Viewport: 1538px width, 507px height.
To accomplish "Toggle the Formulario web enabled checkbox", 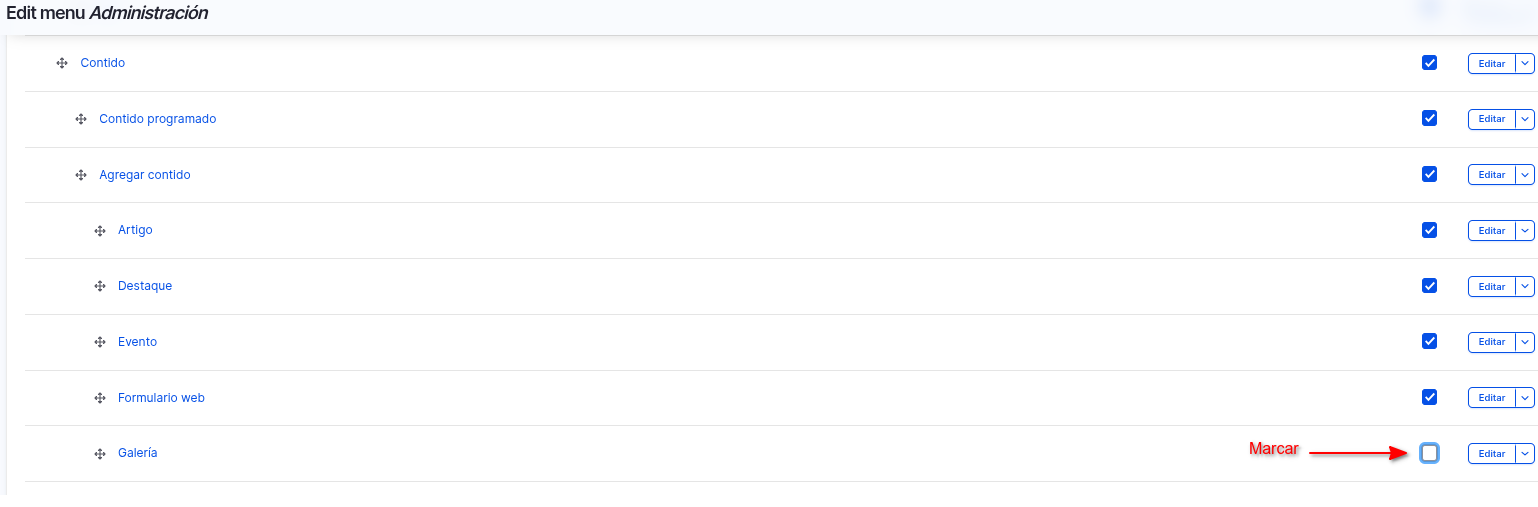I will pyautogui.click(x=1430, y=397).
